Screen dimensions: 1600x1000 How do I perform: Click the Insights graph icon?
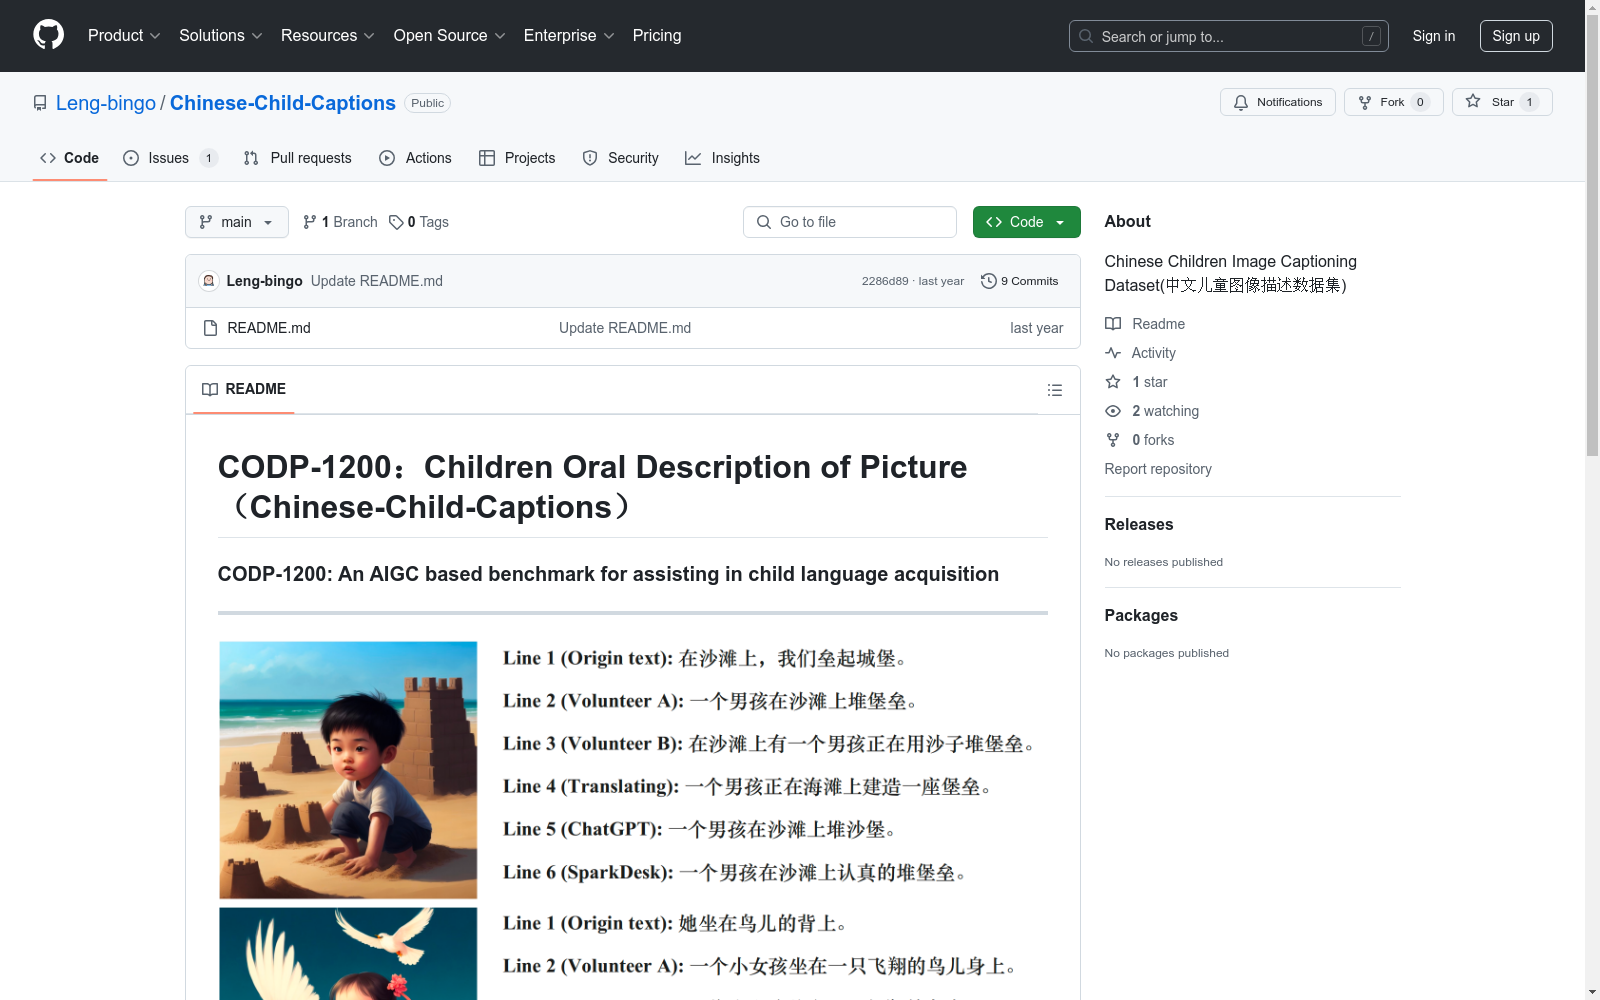[x=693, y=158]
